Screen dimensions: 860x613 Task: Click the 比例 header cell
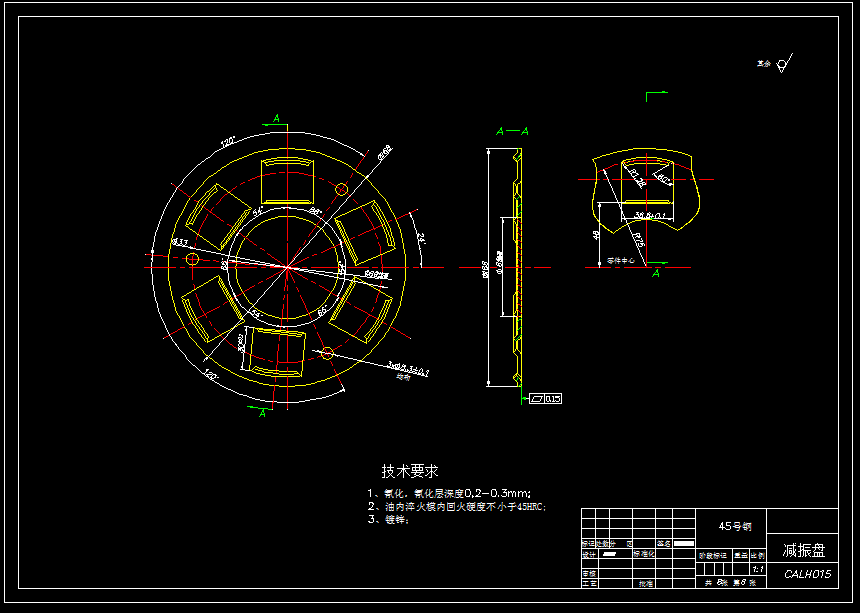[x=758, y=555]
